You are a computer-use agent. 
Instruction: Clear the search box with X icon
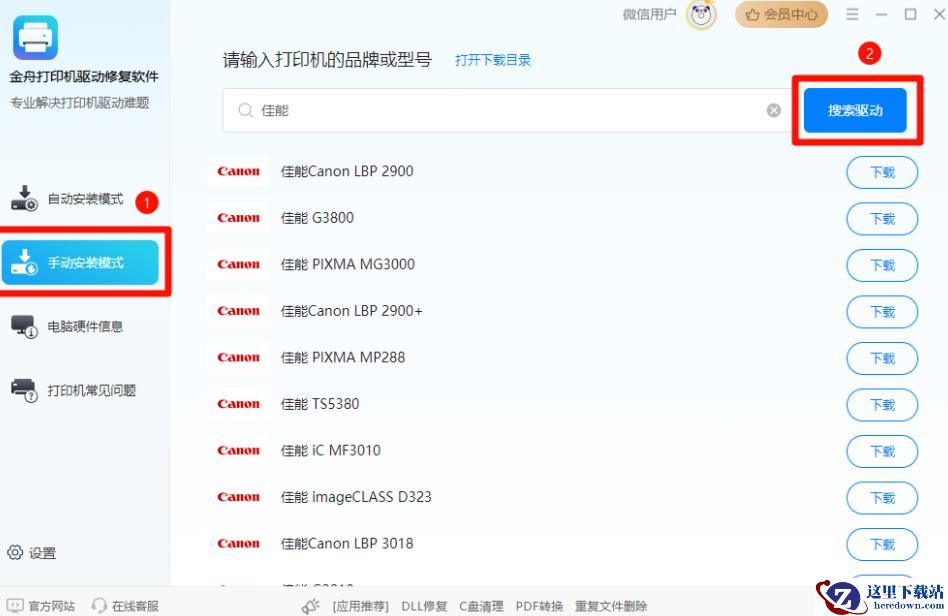coord(773,110)
